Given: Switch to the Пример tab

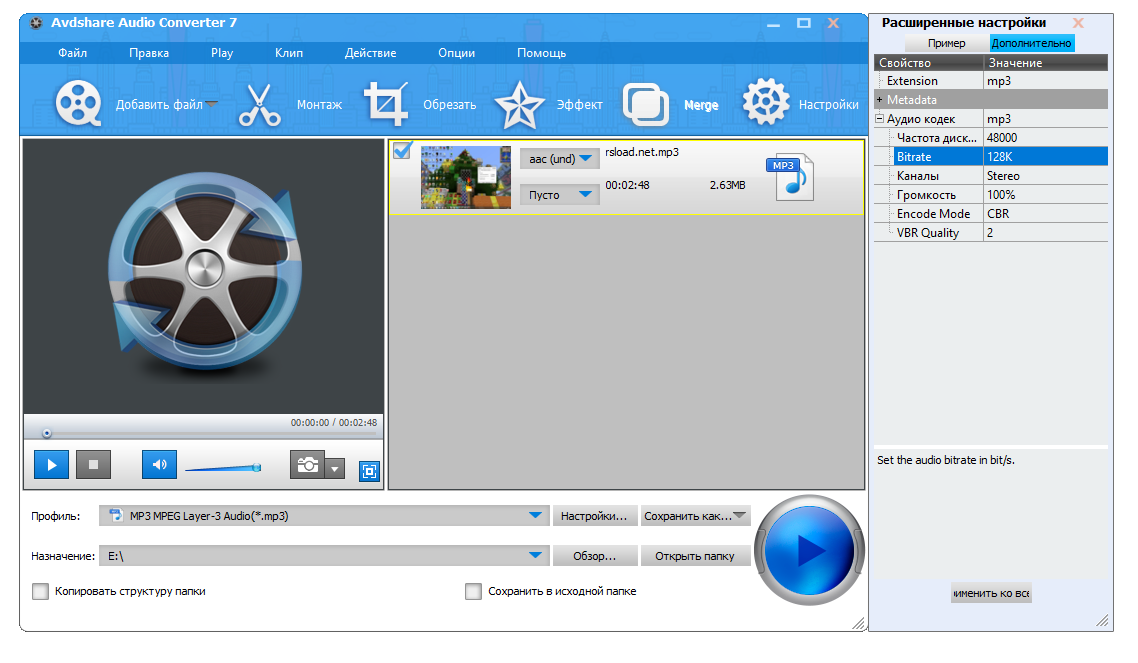Looking at the screenshot, I should [x=946, y=43].
